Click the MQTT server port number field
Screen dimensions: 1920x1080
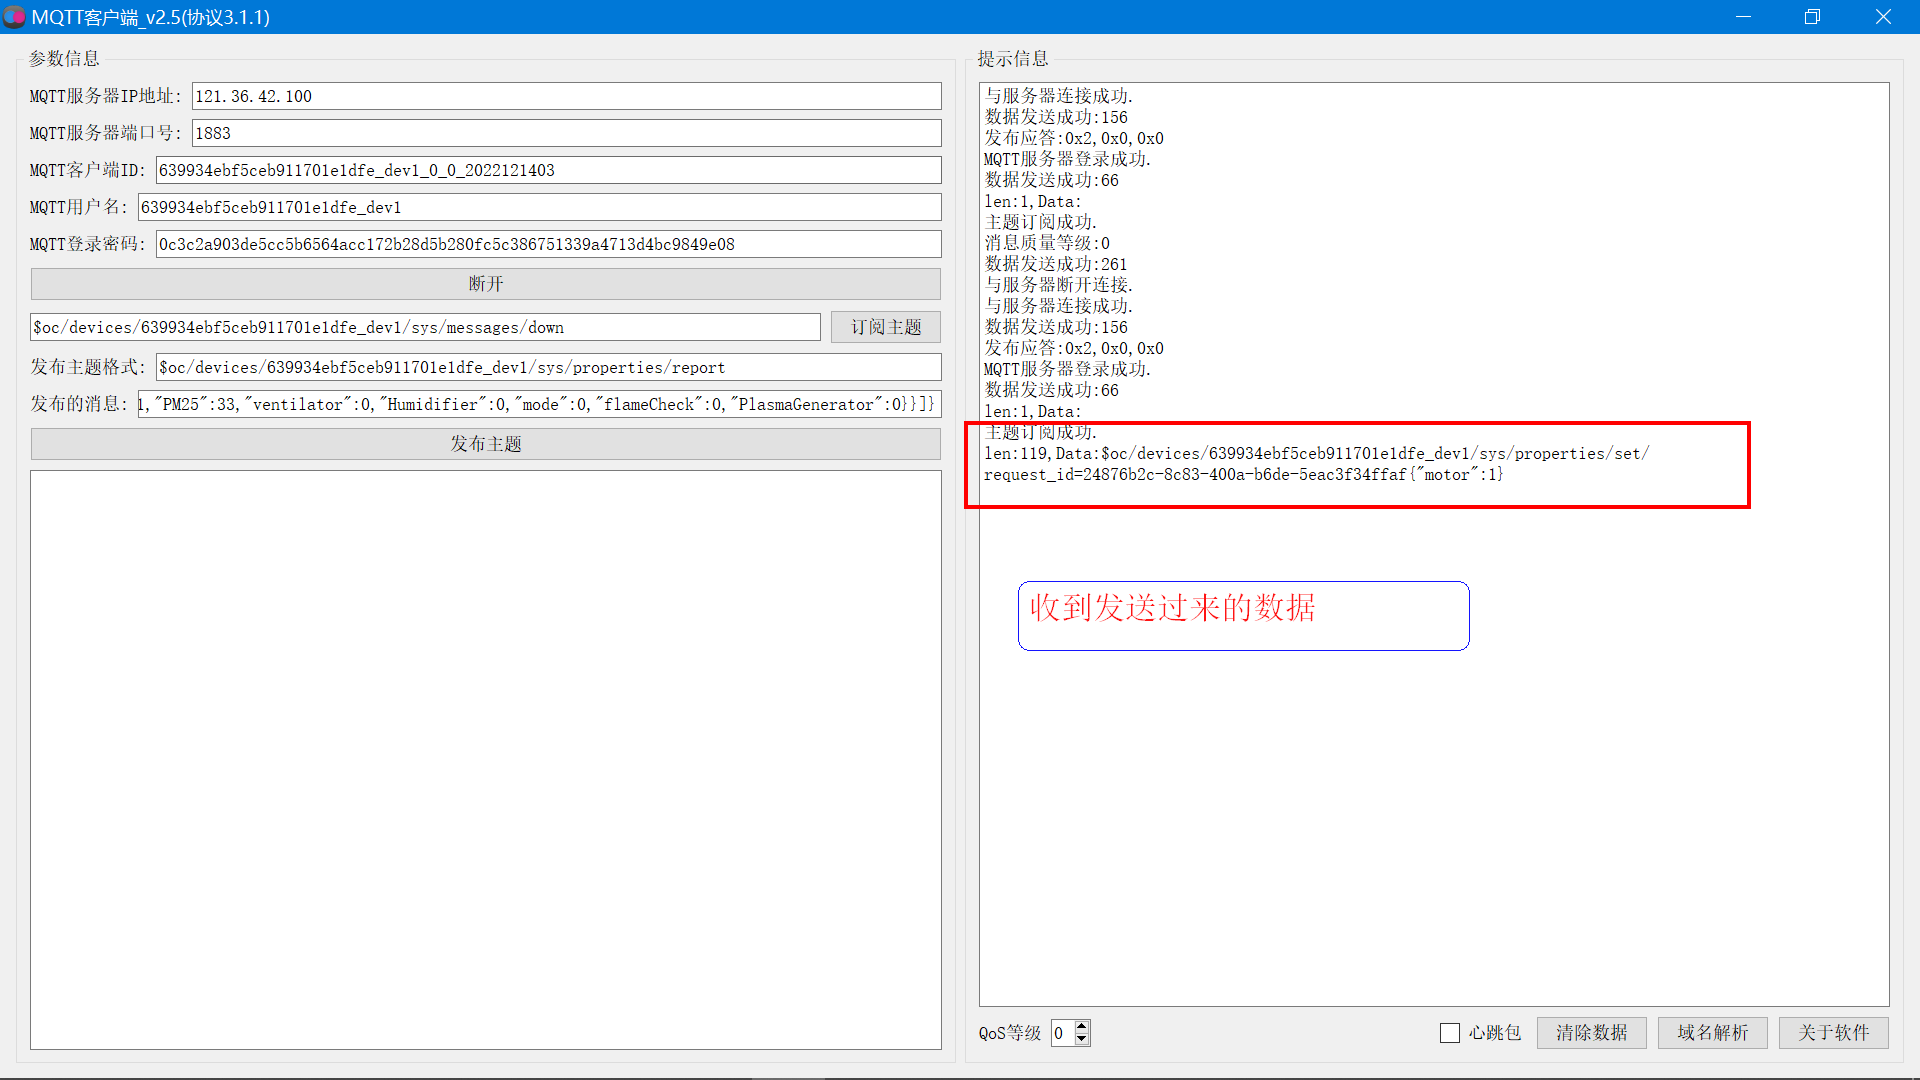[x=566, y=133]
